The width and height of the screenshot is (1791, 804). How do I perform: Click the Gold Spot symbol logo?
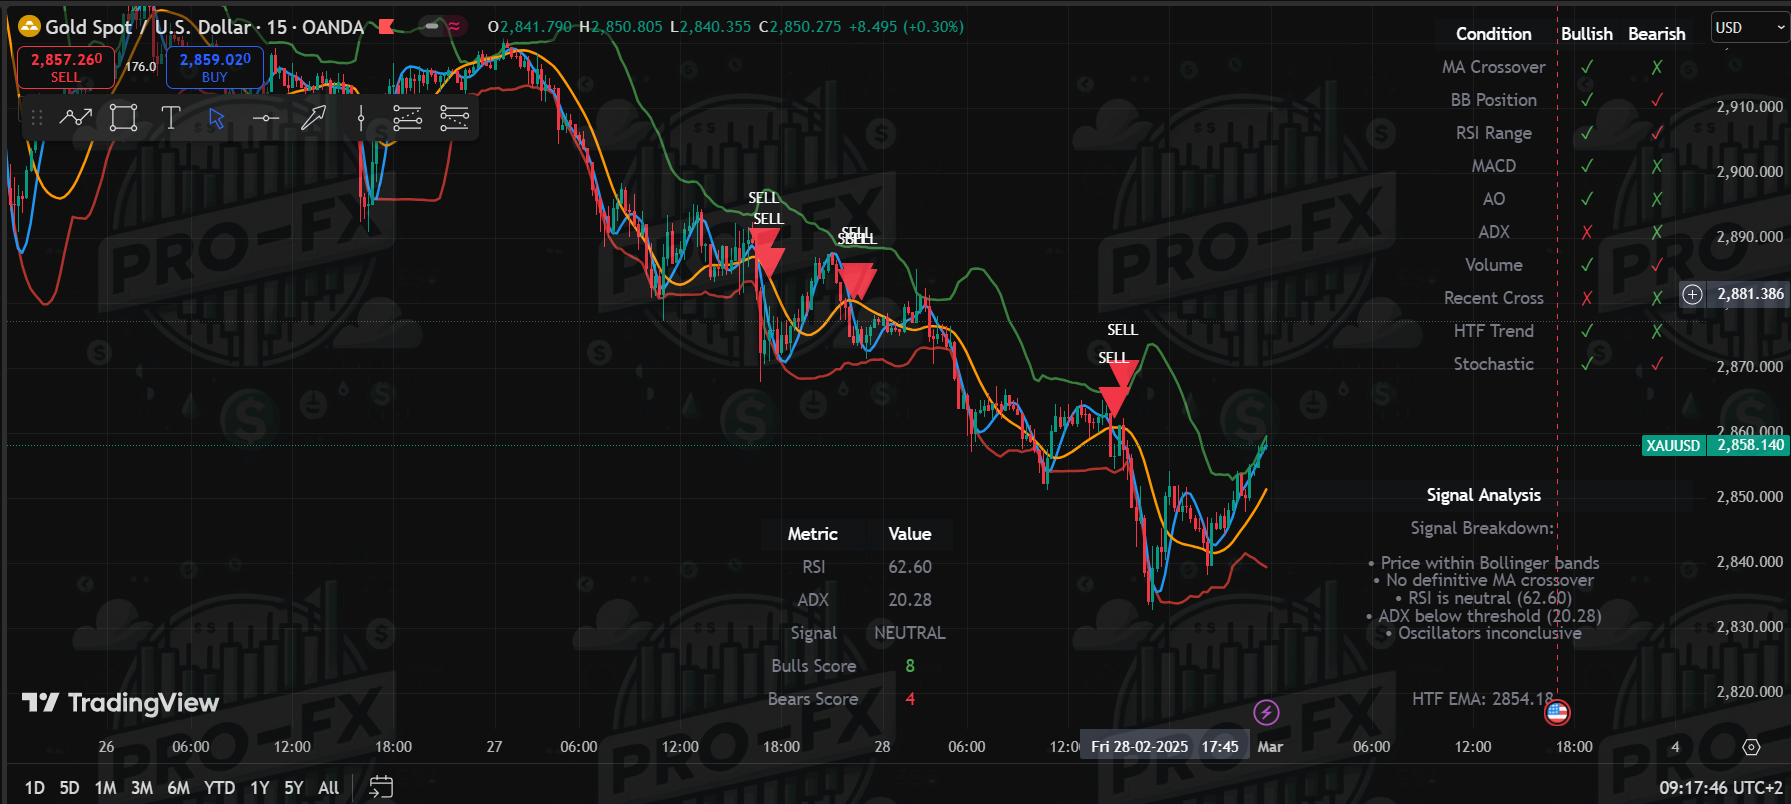tap(29, 27)
